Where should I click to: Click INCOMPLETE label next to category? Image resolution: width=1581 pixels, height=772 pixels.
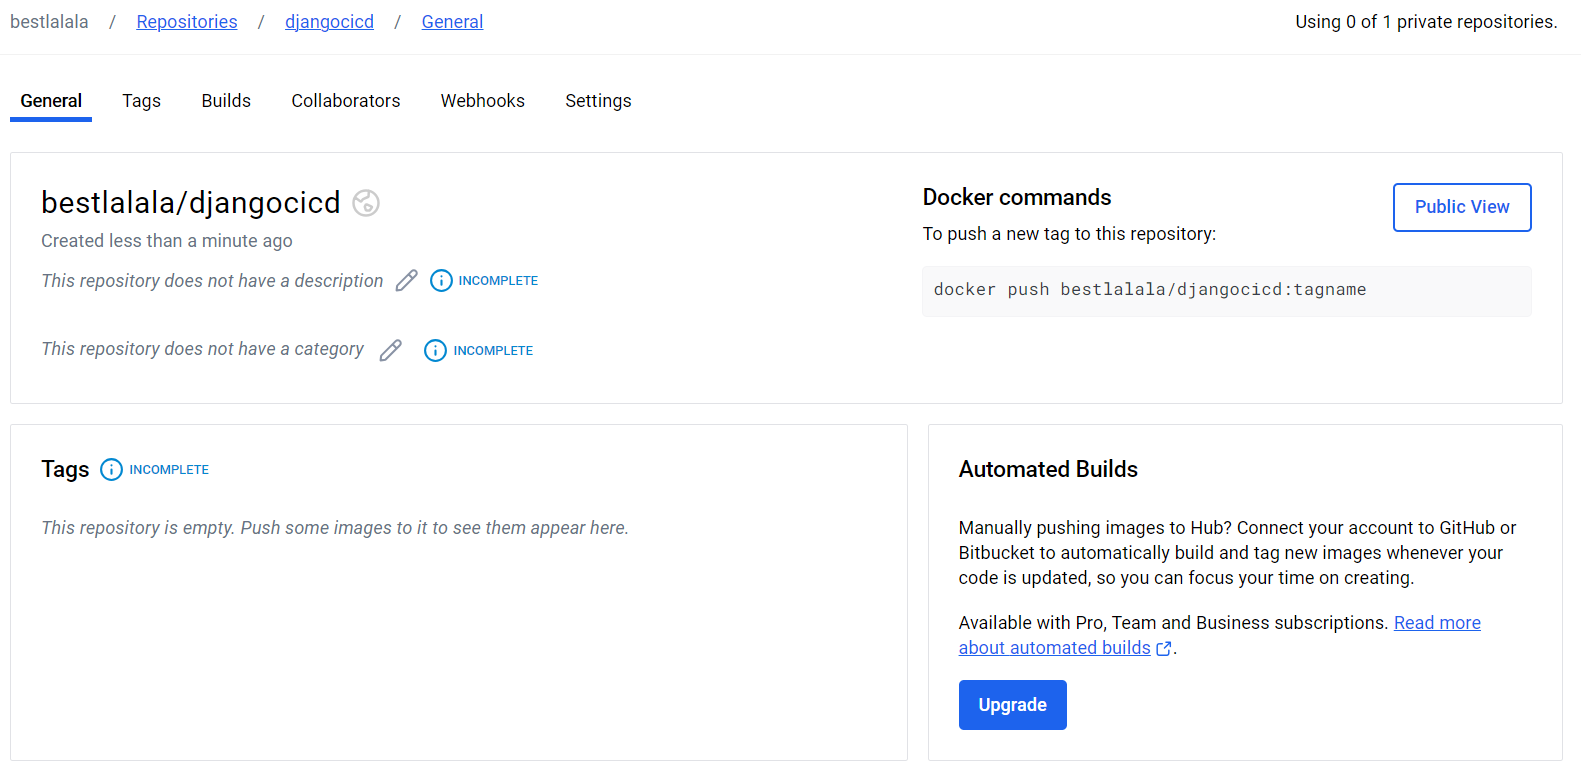pos(493,351)
